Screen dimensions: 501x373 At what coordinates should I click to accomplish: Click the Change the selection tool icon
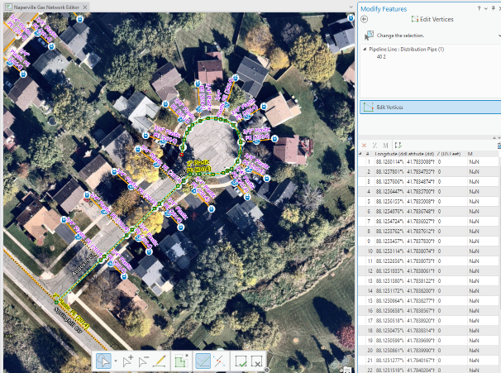[x=369, y=35]
